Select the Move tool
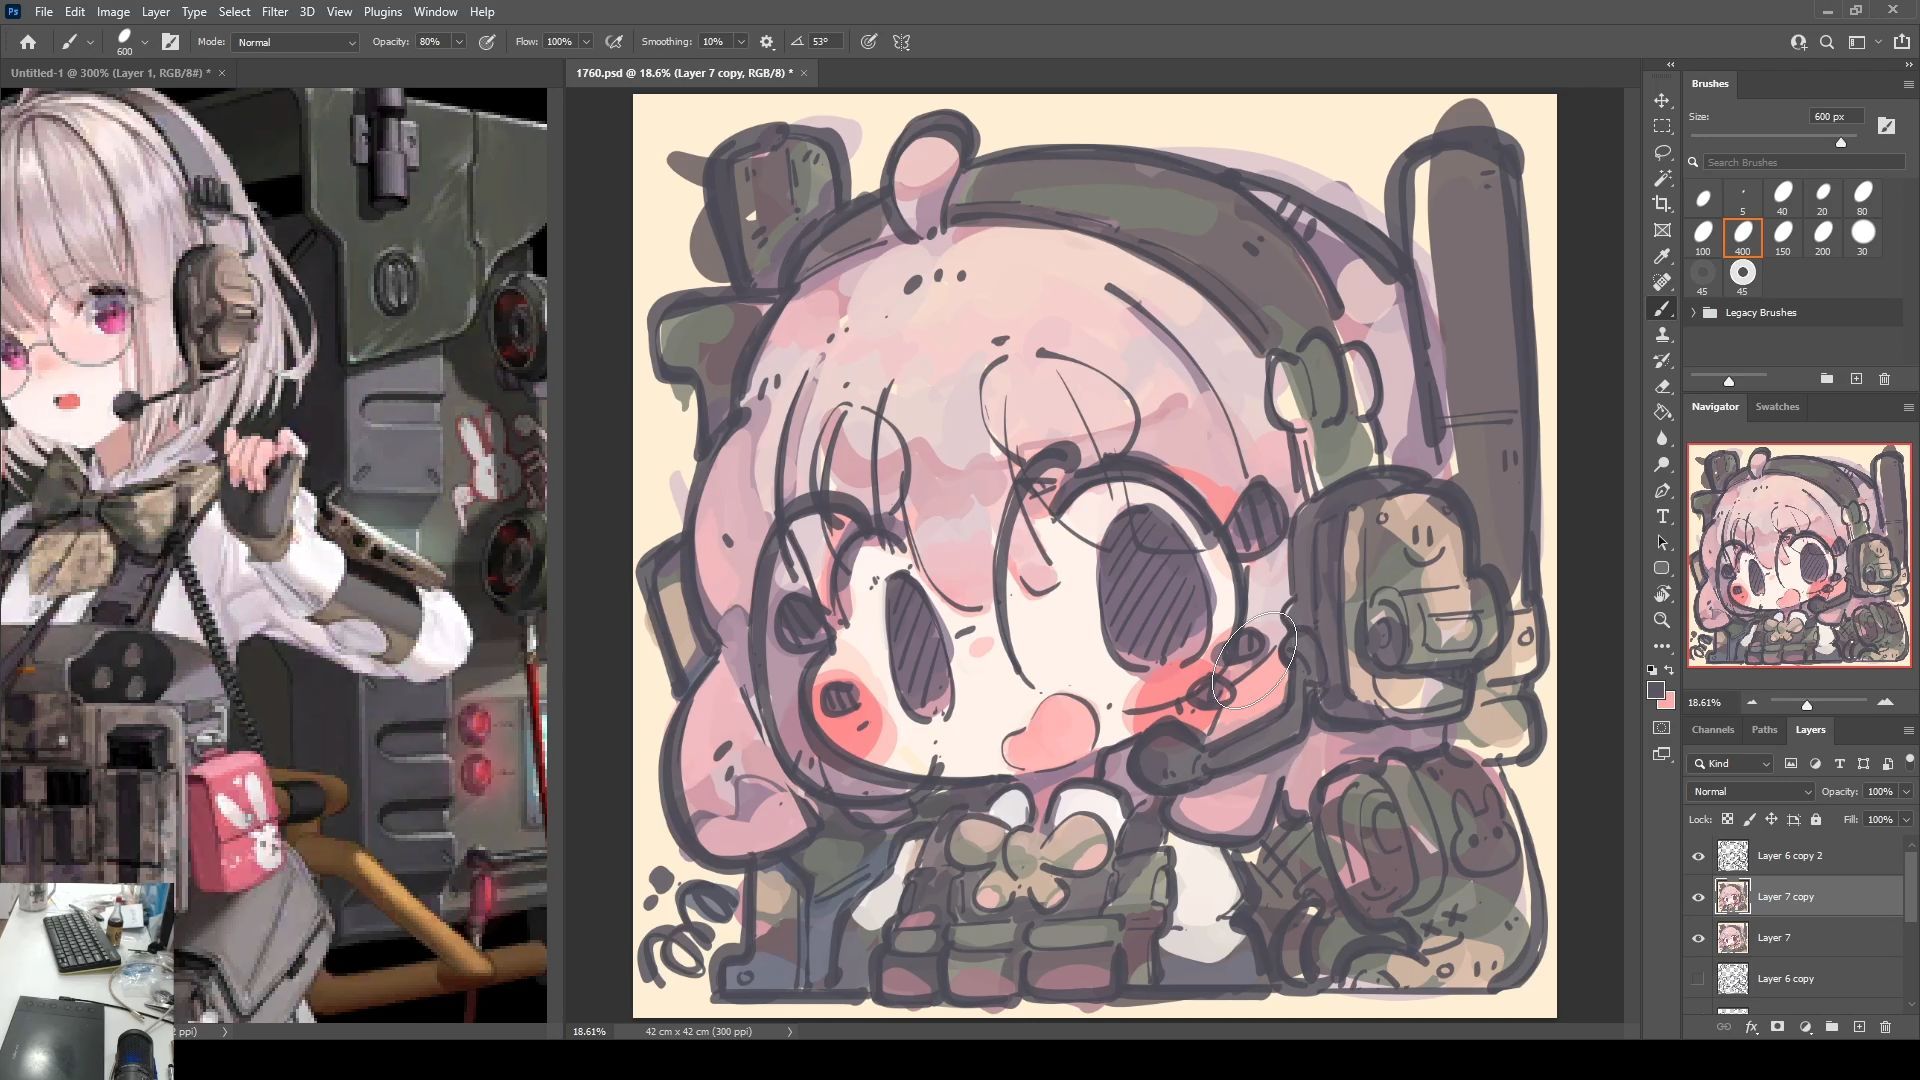Image resolution: width=1920 pixels, height=1080 pixels. [1662, 101]
